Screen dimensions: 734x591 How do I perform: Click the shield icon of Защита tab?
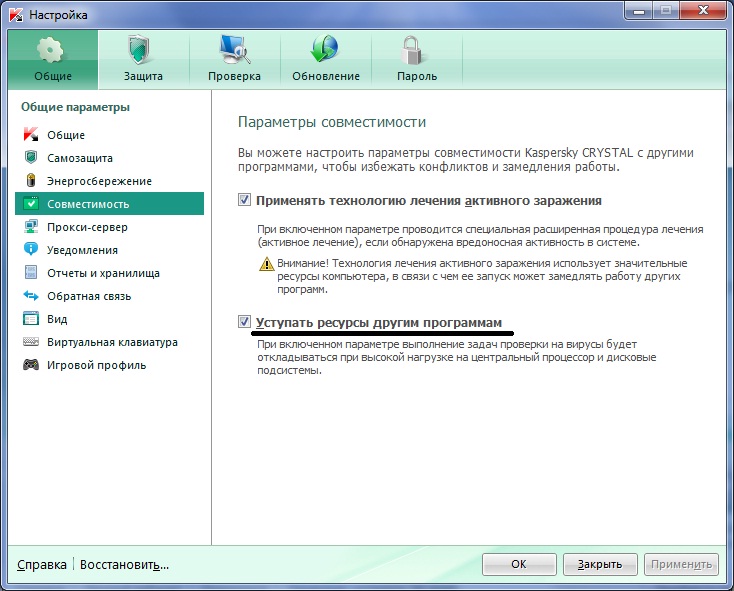point(139,50)
